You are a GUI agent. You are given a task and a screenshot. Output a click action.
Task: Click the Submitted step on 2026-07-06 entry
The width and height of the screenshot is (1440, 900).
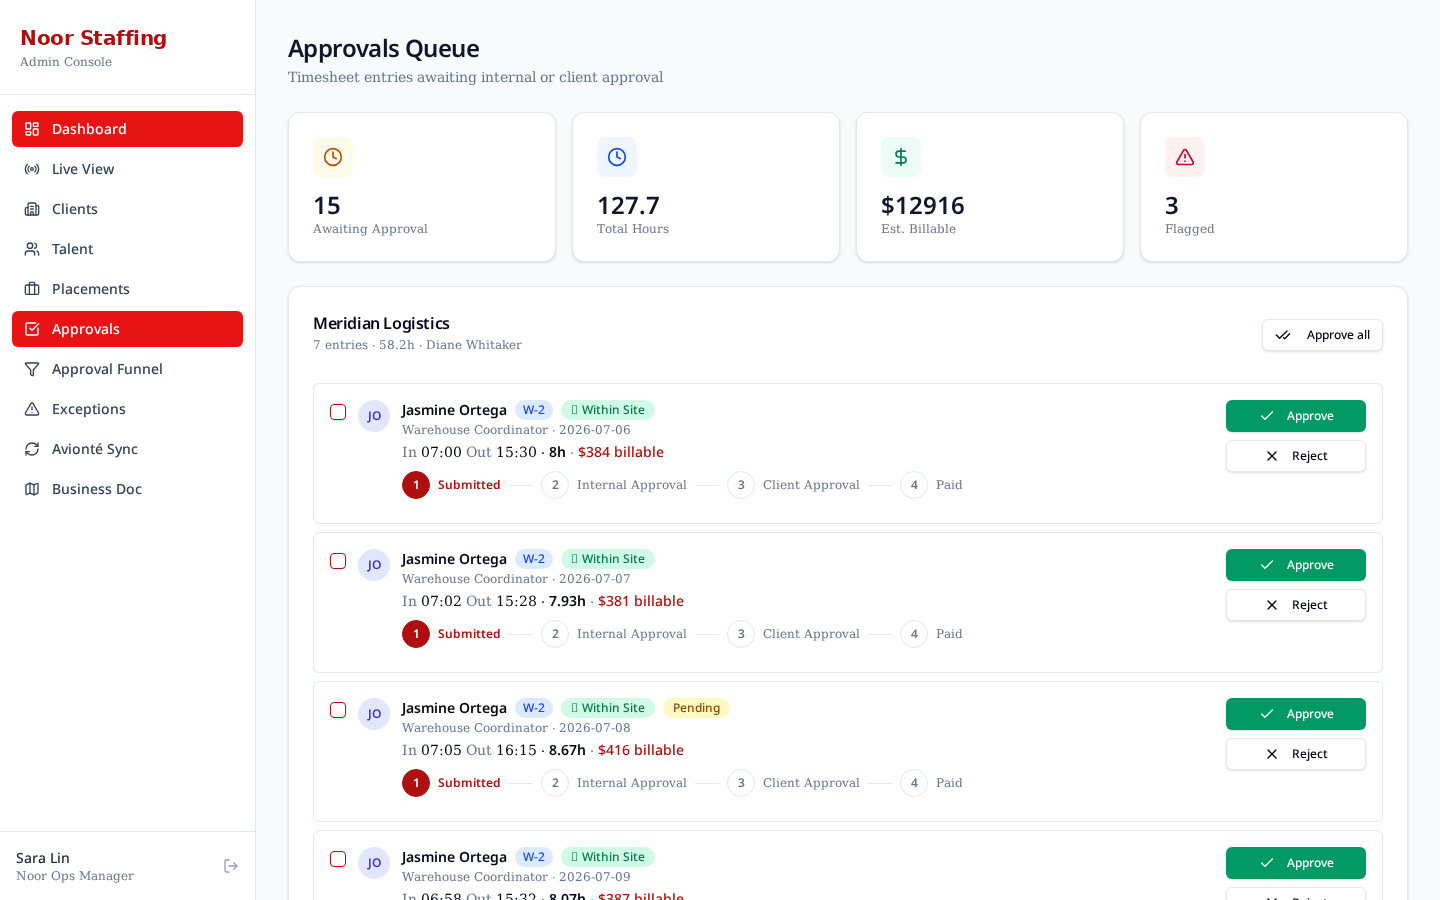[451, 485]
